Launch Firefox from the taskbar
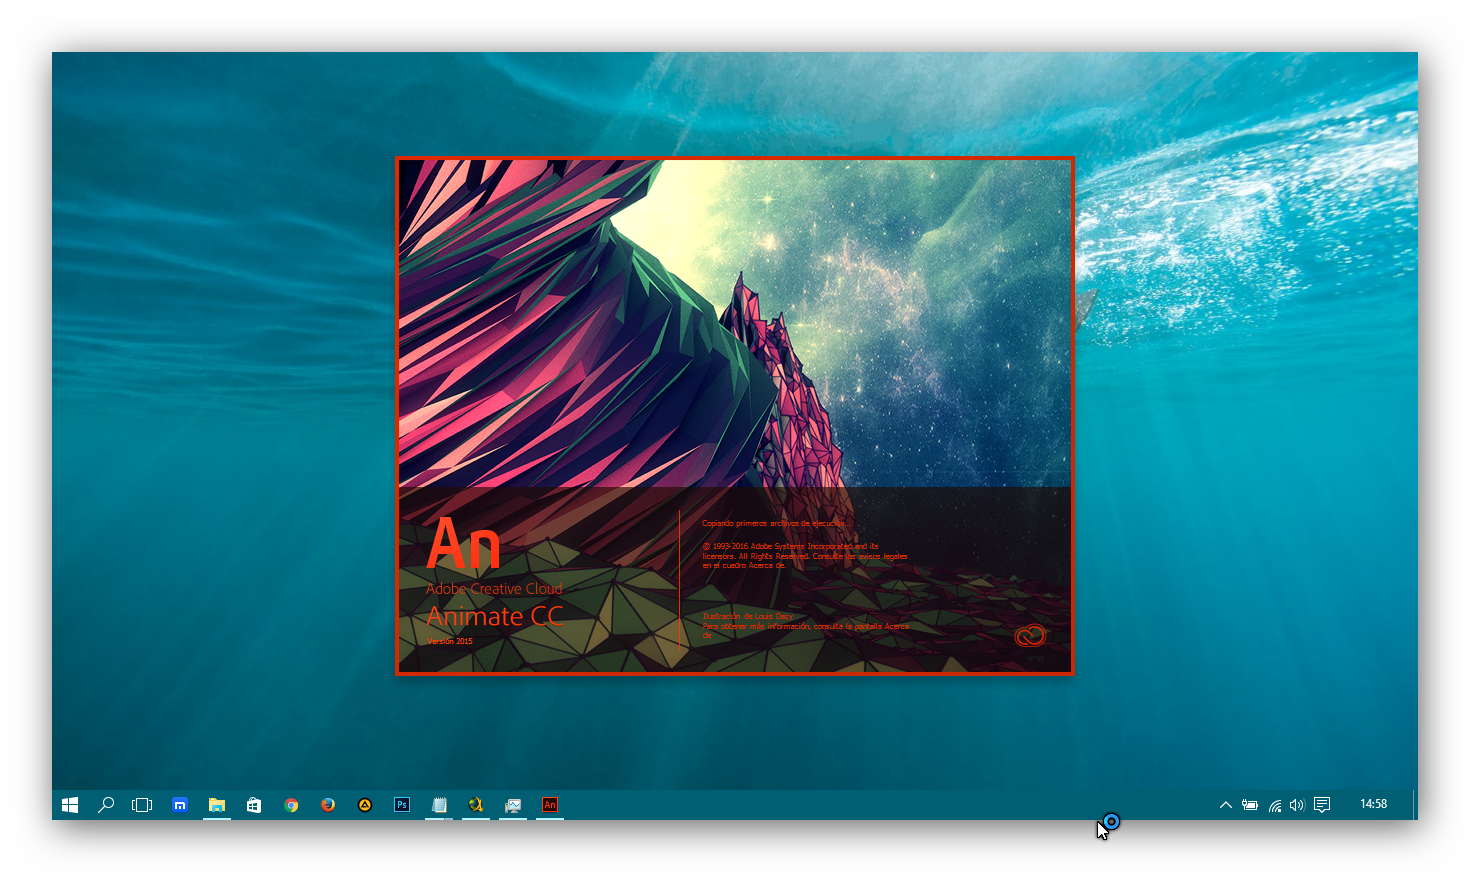 coord(328,805)
